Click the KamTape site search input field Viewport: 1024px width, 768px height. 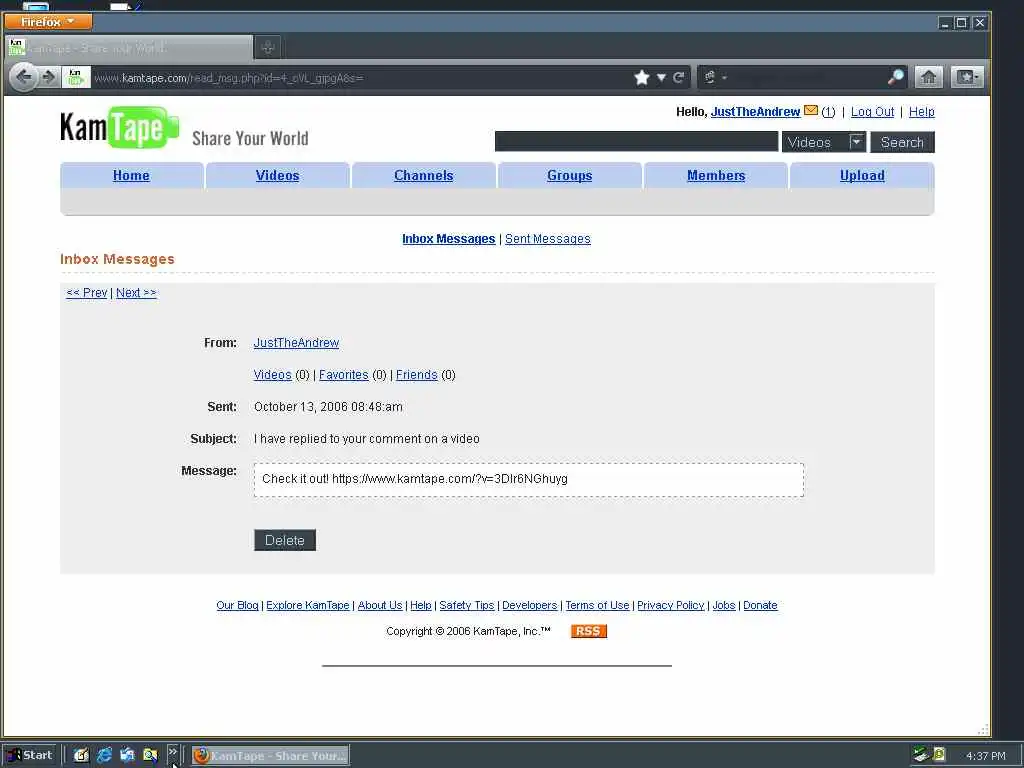point(636,142)
